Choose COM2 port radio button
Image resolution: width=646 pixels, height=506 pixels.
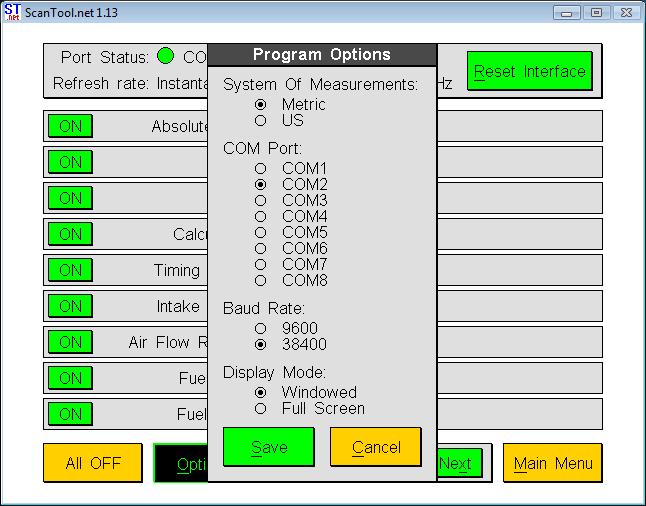[260, 185]
